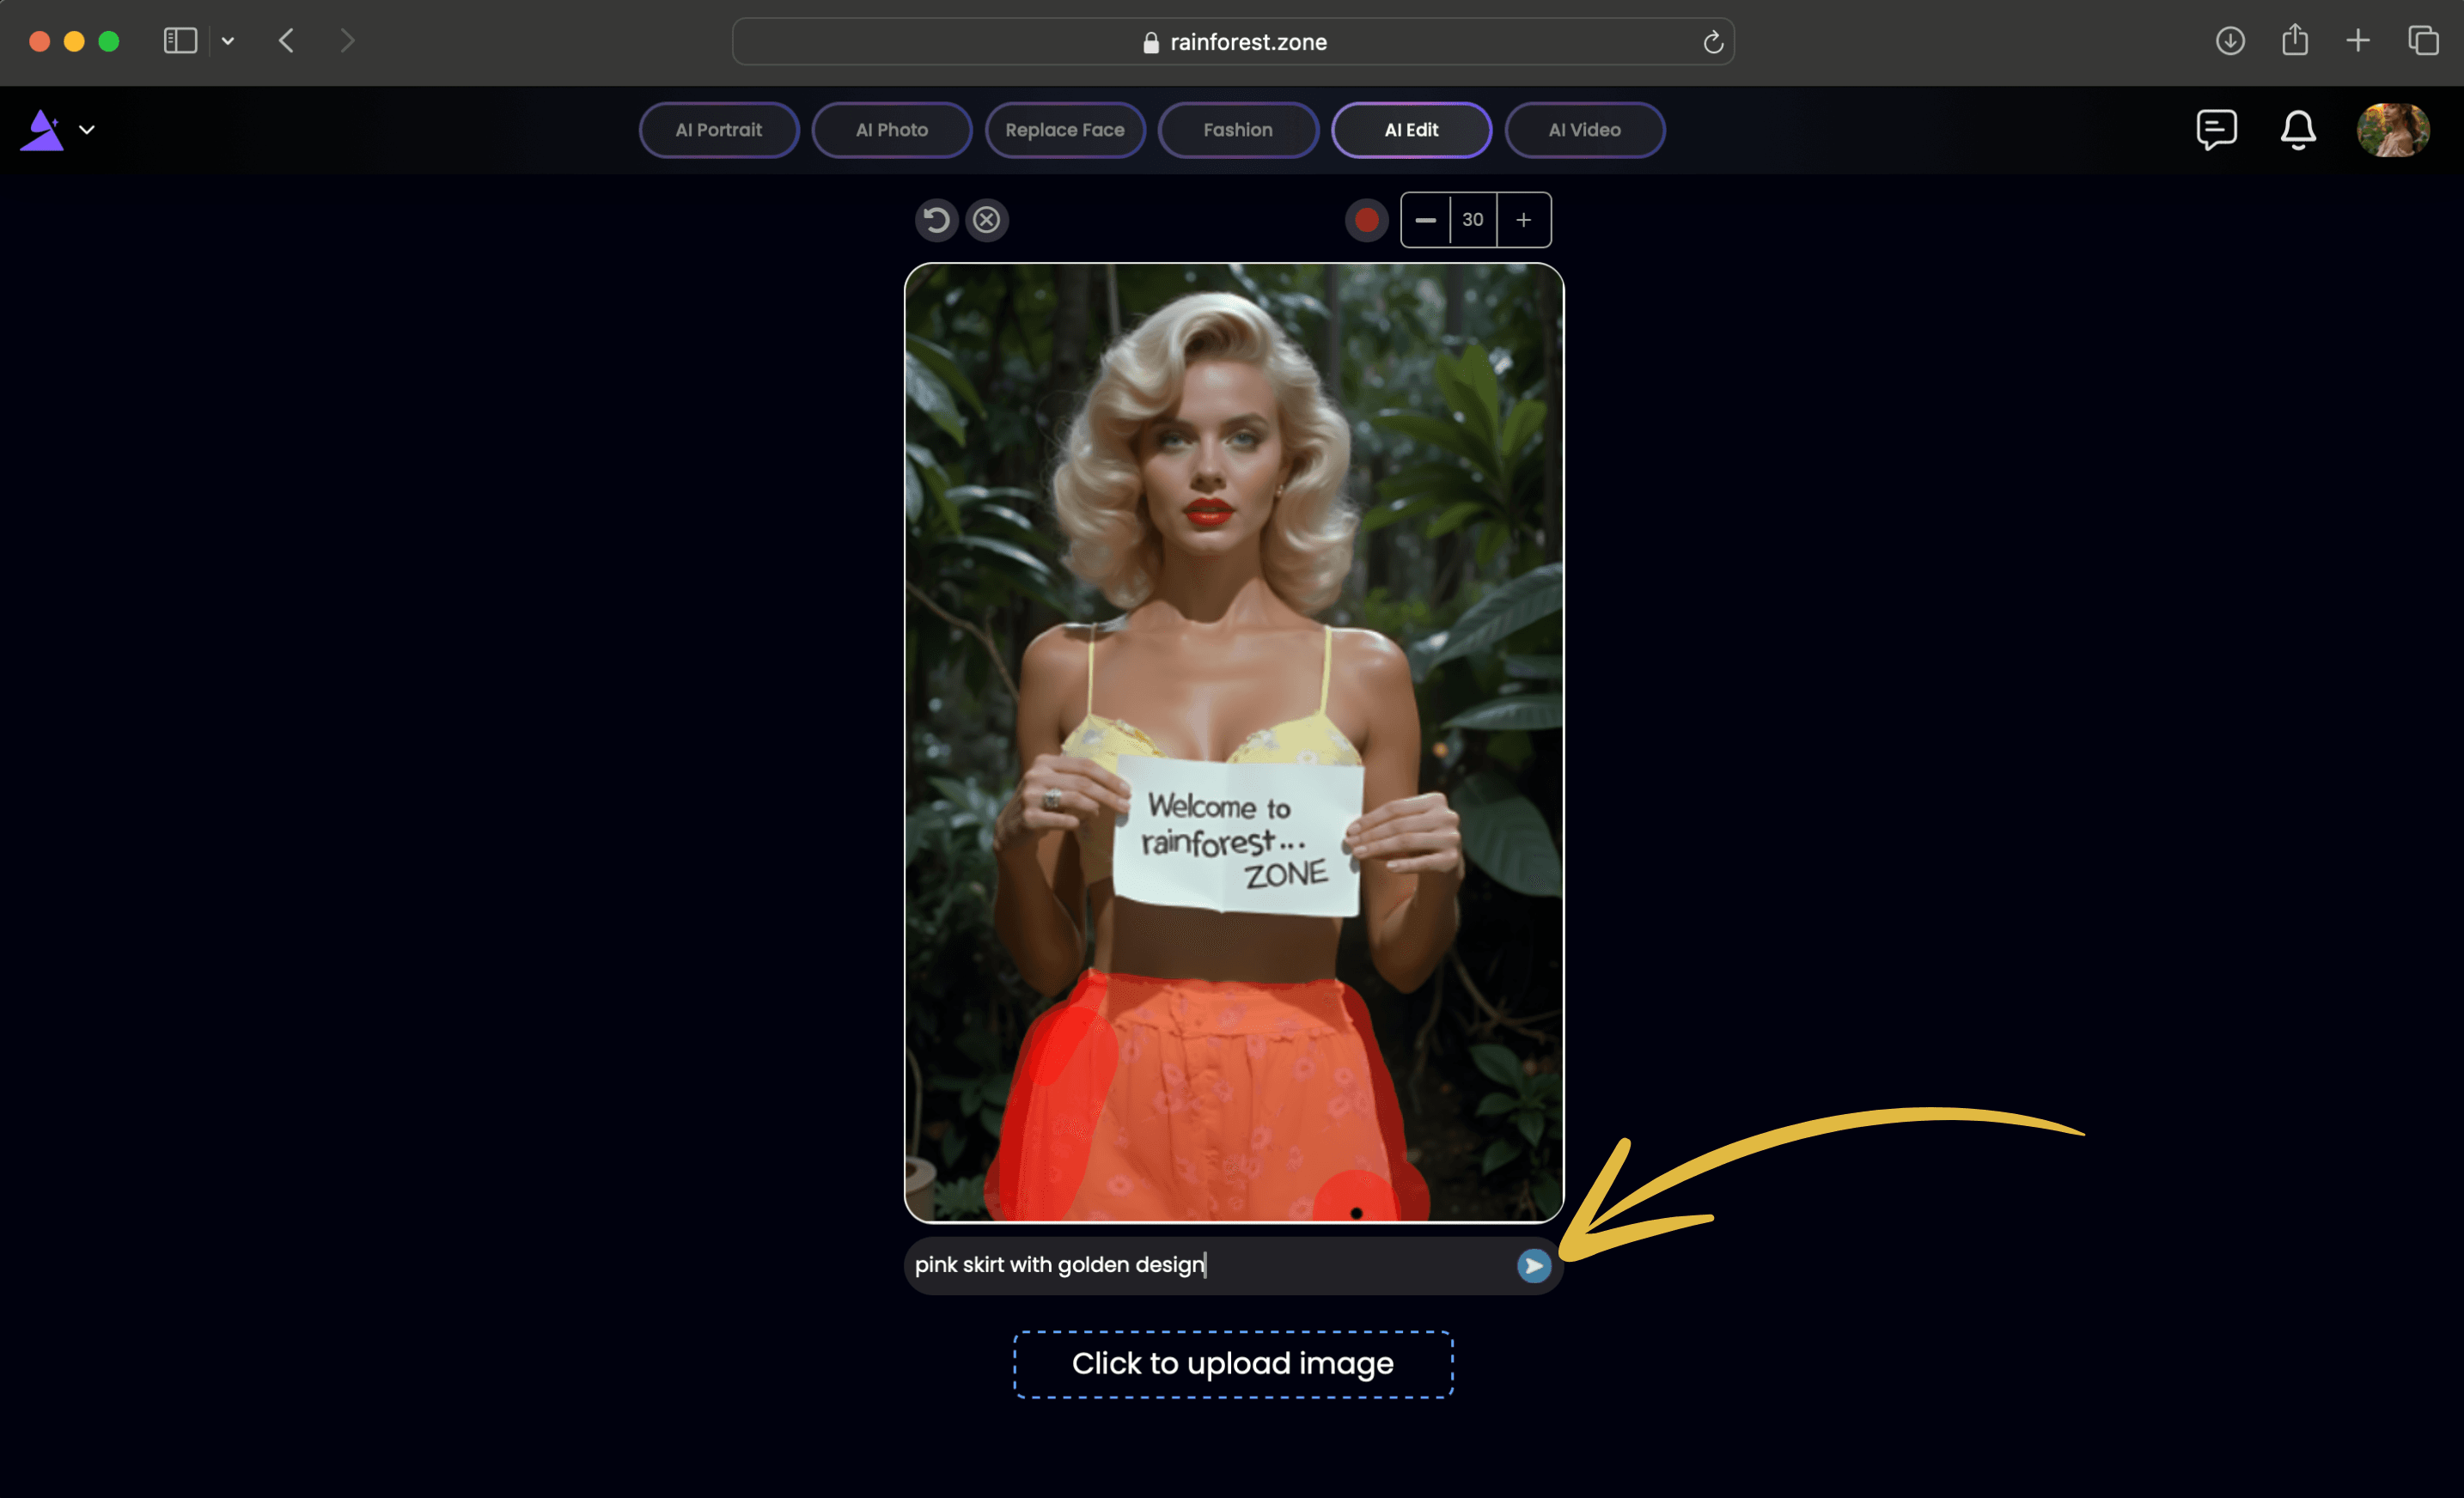Click the new tab plus icon

pyautogui.click(x=2358, y=40)
